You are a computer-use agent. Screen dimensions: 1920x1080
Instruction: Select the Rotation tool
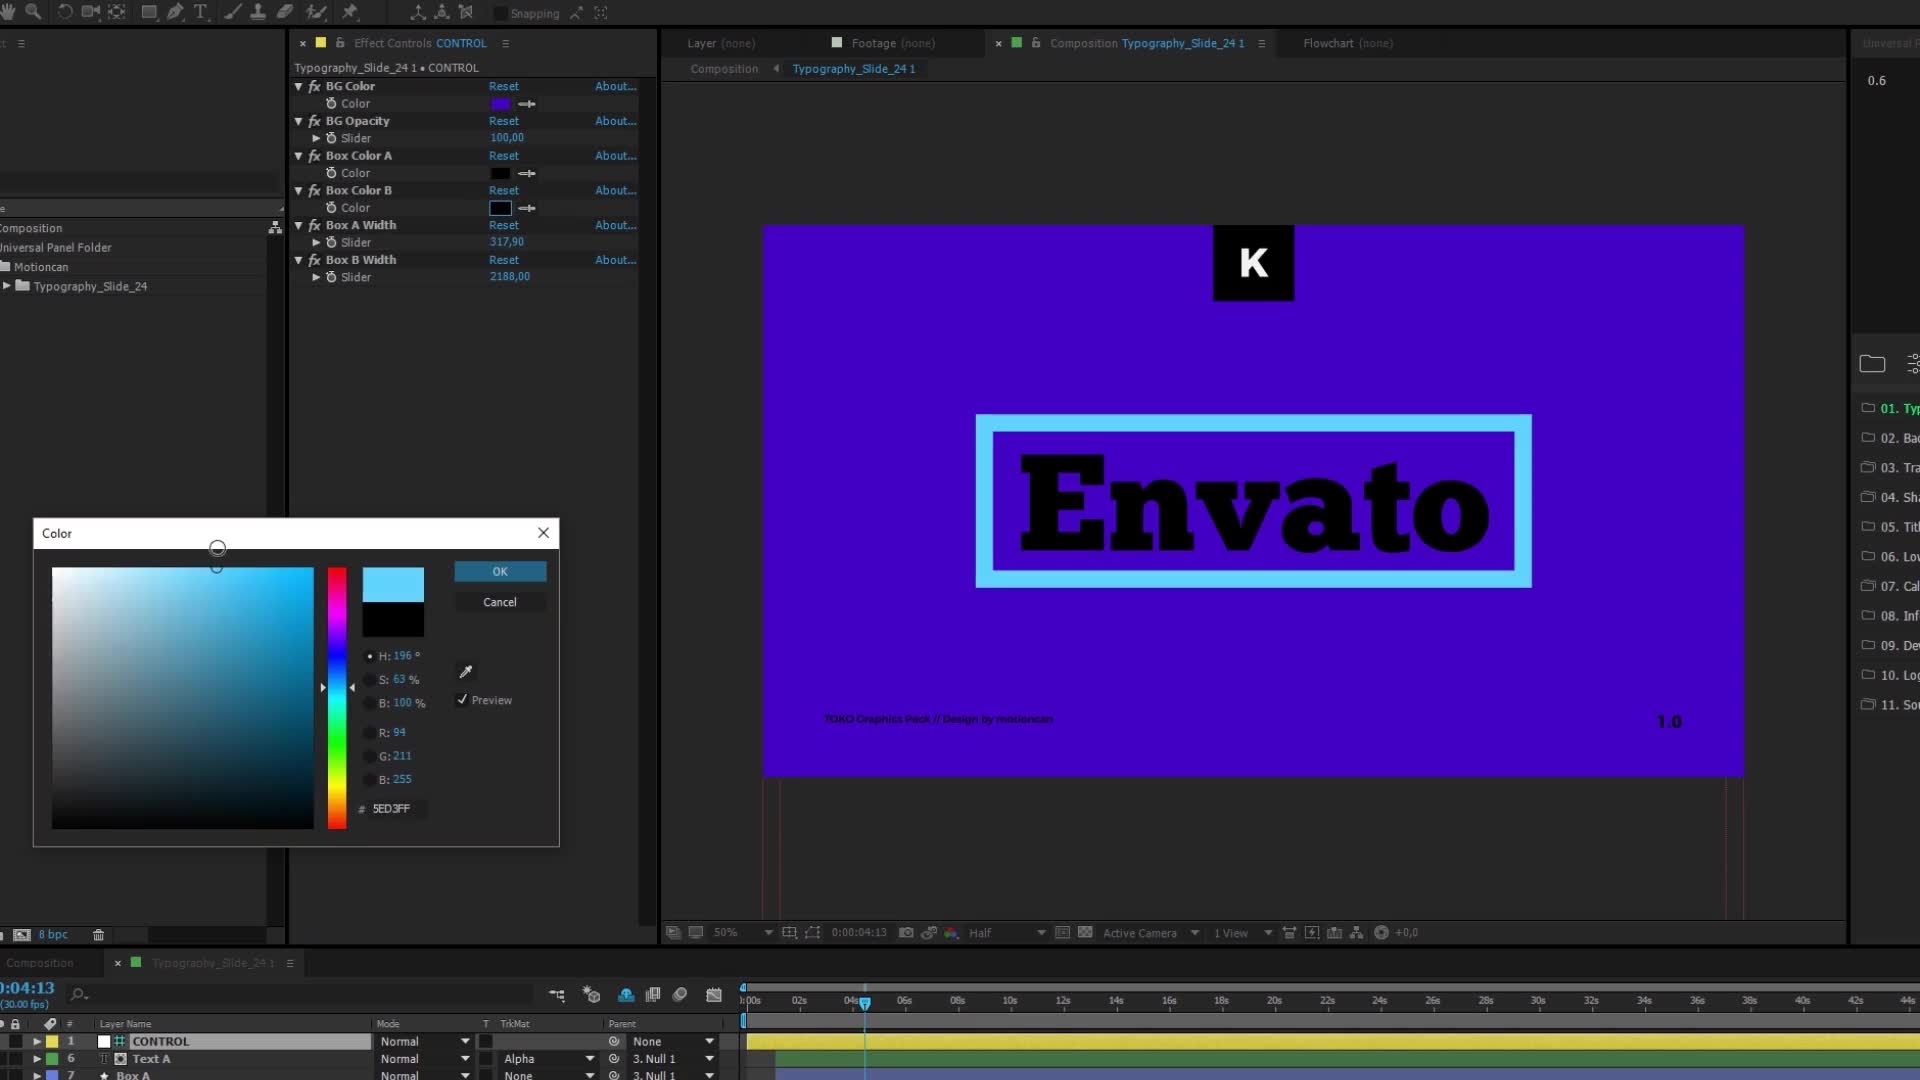(64, 12)
